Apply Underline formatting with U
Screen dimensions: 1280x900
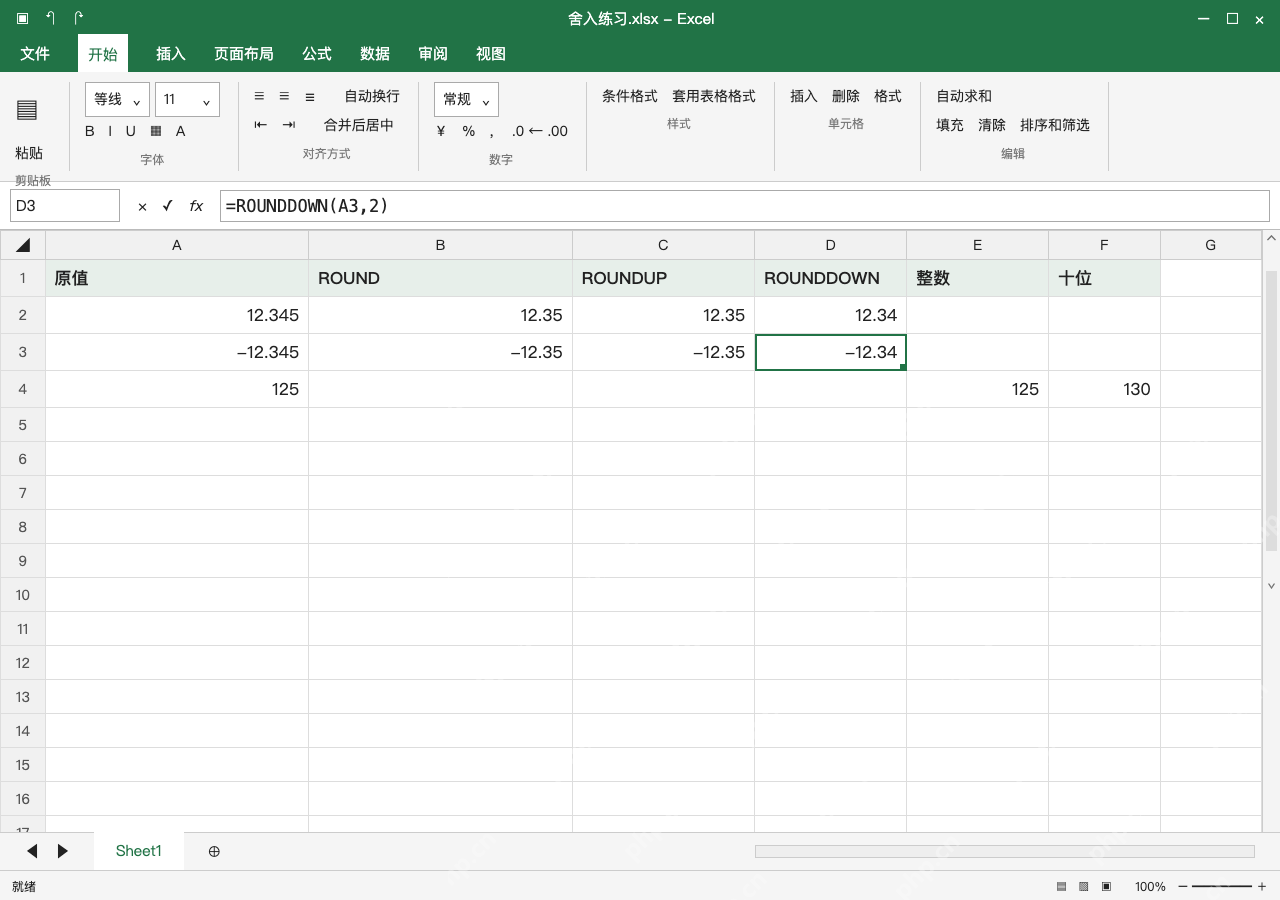130,131
